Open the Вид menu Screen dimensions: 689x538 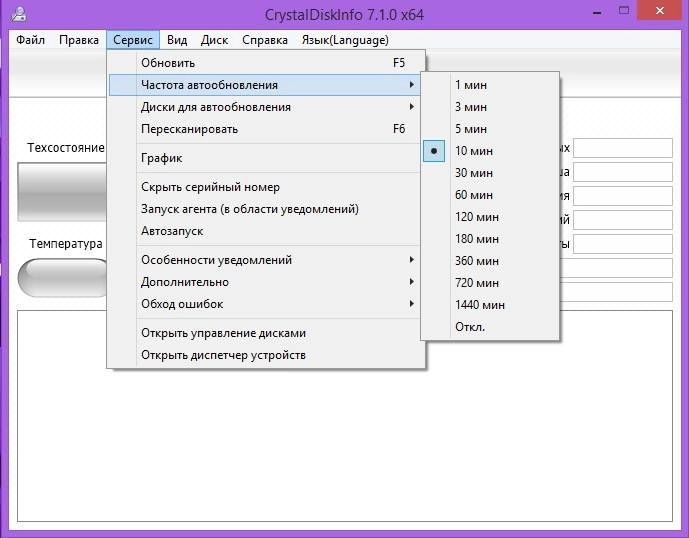click(177, 40)
